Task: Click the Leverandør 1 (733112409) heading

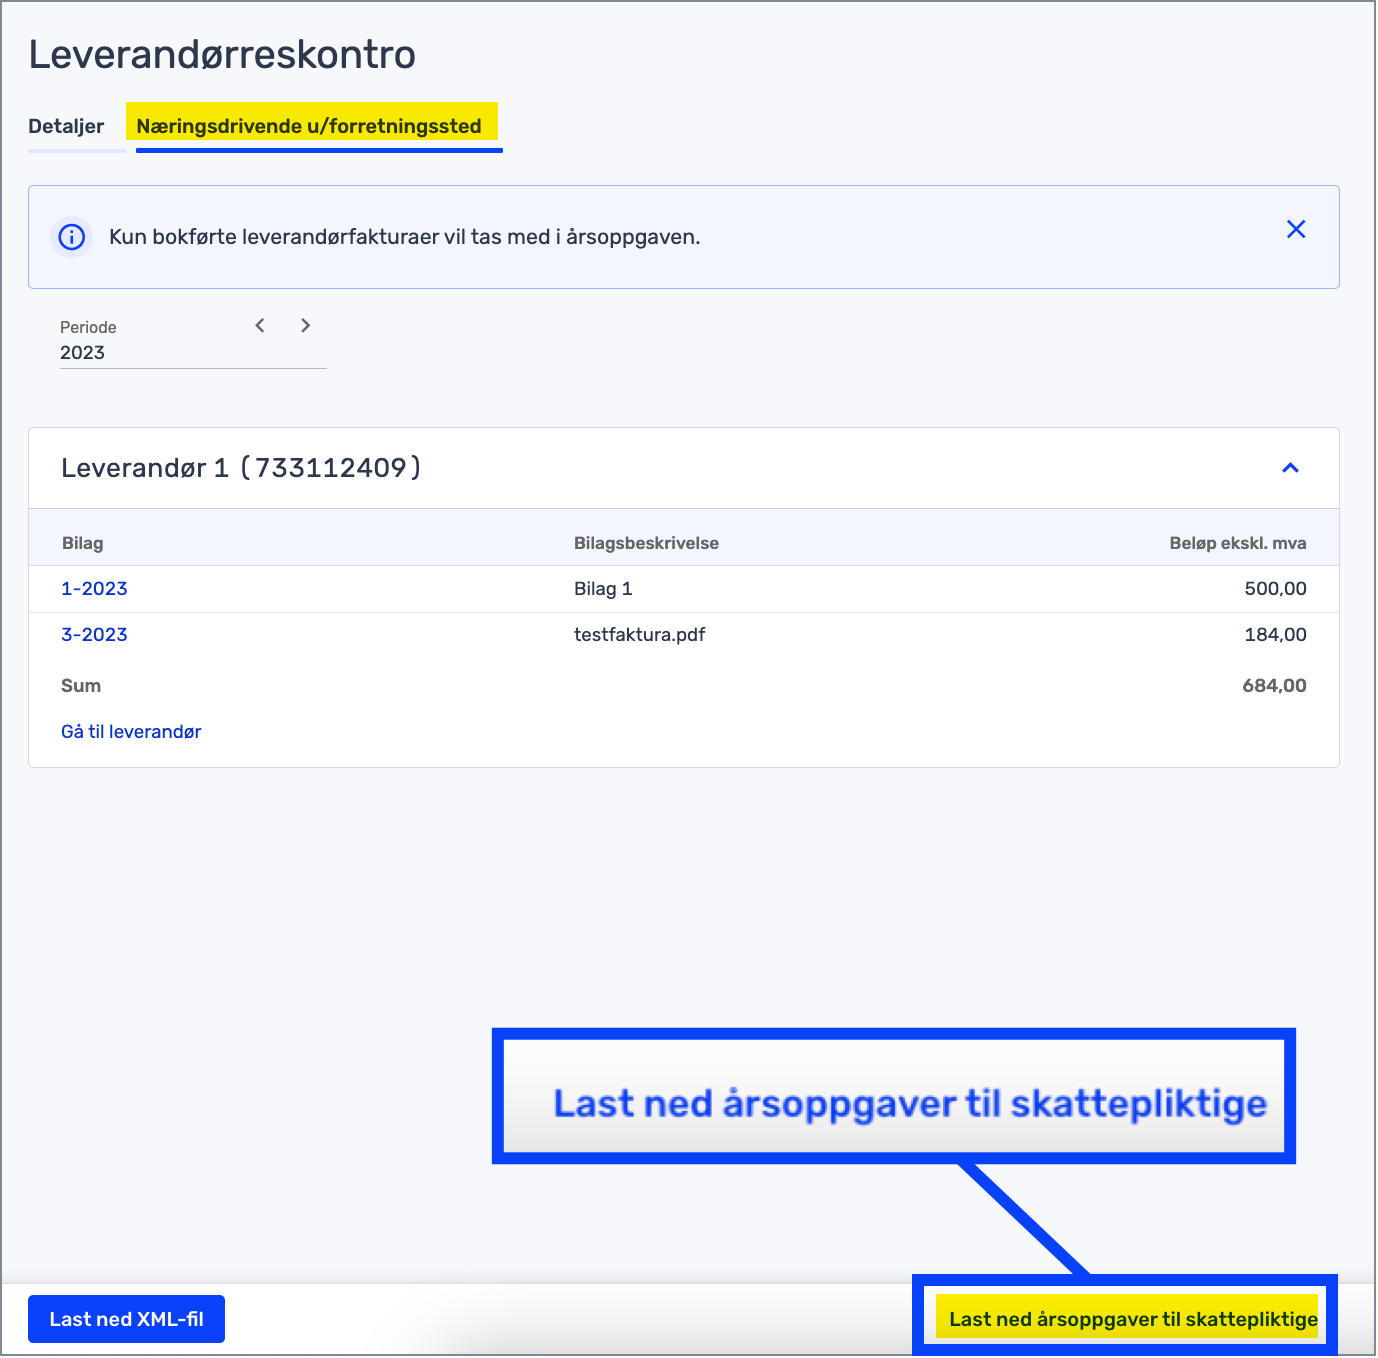Action: [242, 467]
